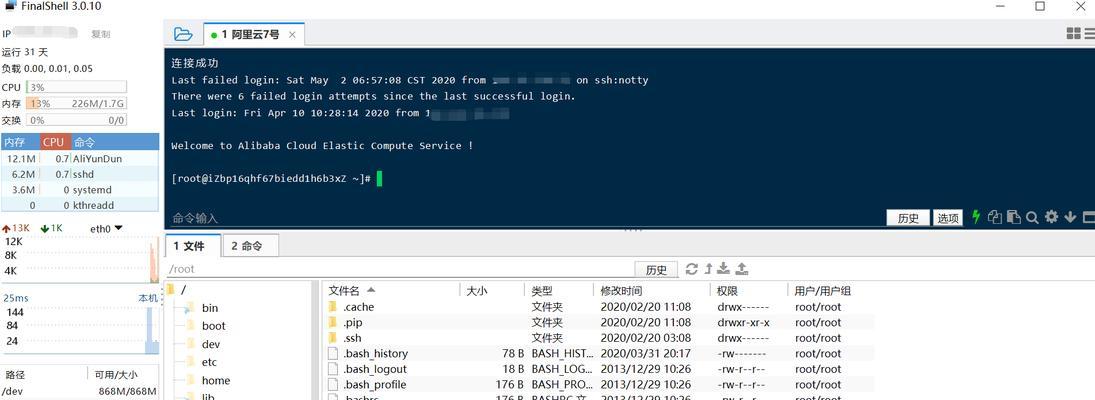
Task: Go to parent directory up-arrow icon
Action: 708,269
